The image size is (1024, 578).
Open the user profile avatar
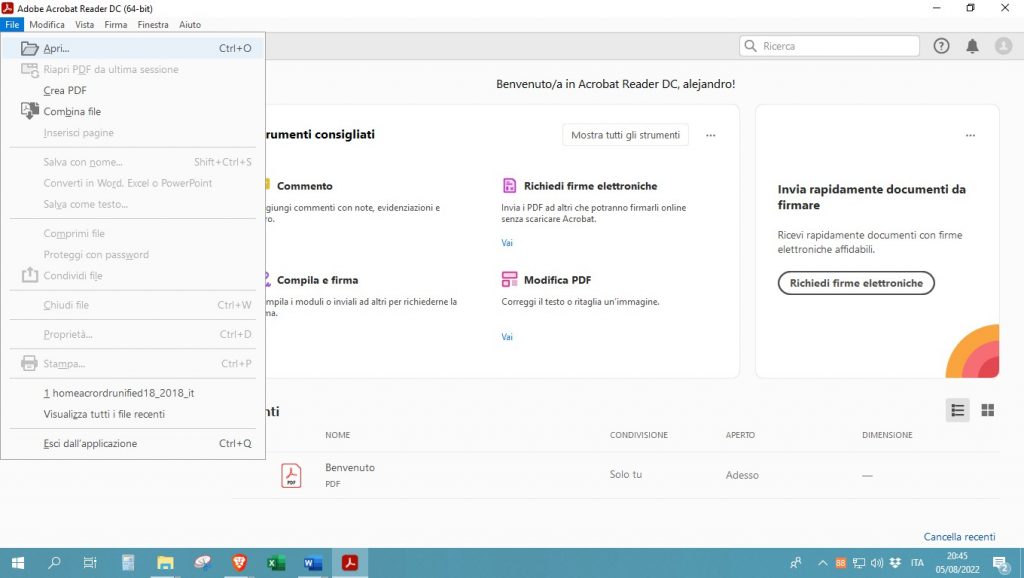[1003, 46]
